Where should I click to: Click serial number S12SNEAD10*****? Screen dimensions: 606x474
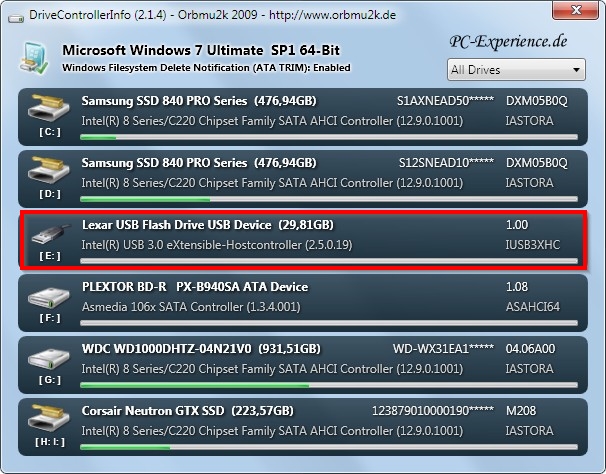tap(446, 163)
